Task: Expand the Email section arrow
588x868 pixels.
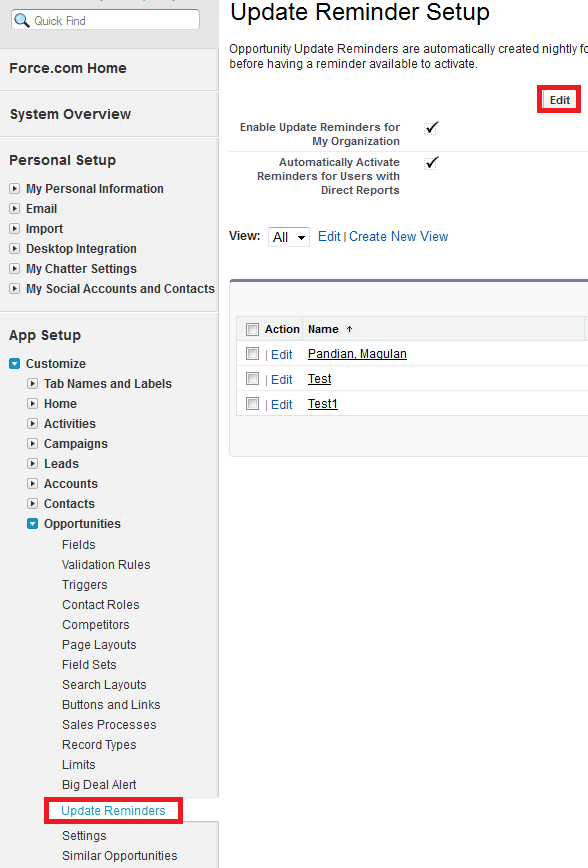Action: point(15,209)
